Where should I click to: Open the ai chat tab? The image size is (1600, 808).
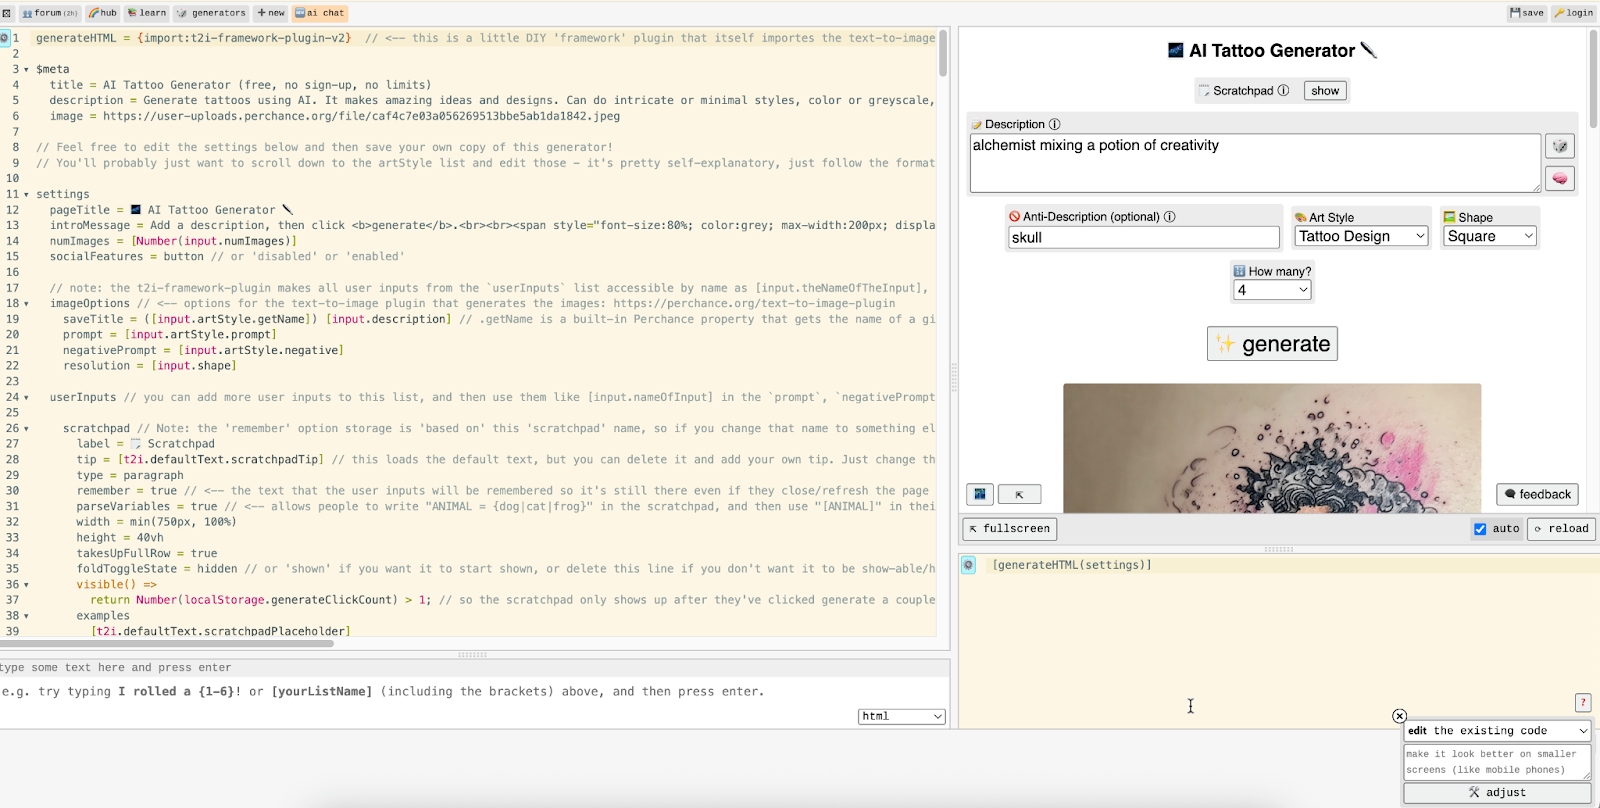point(320,13)
